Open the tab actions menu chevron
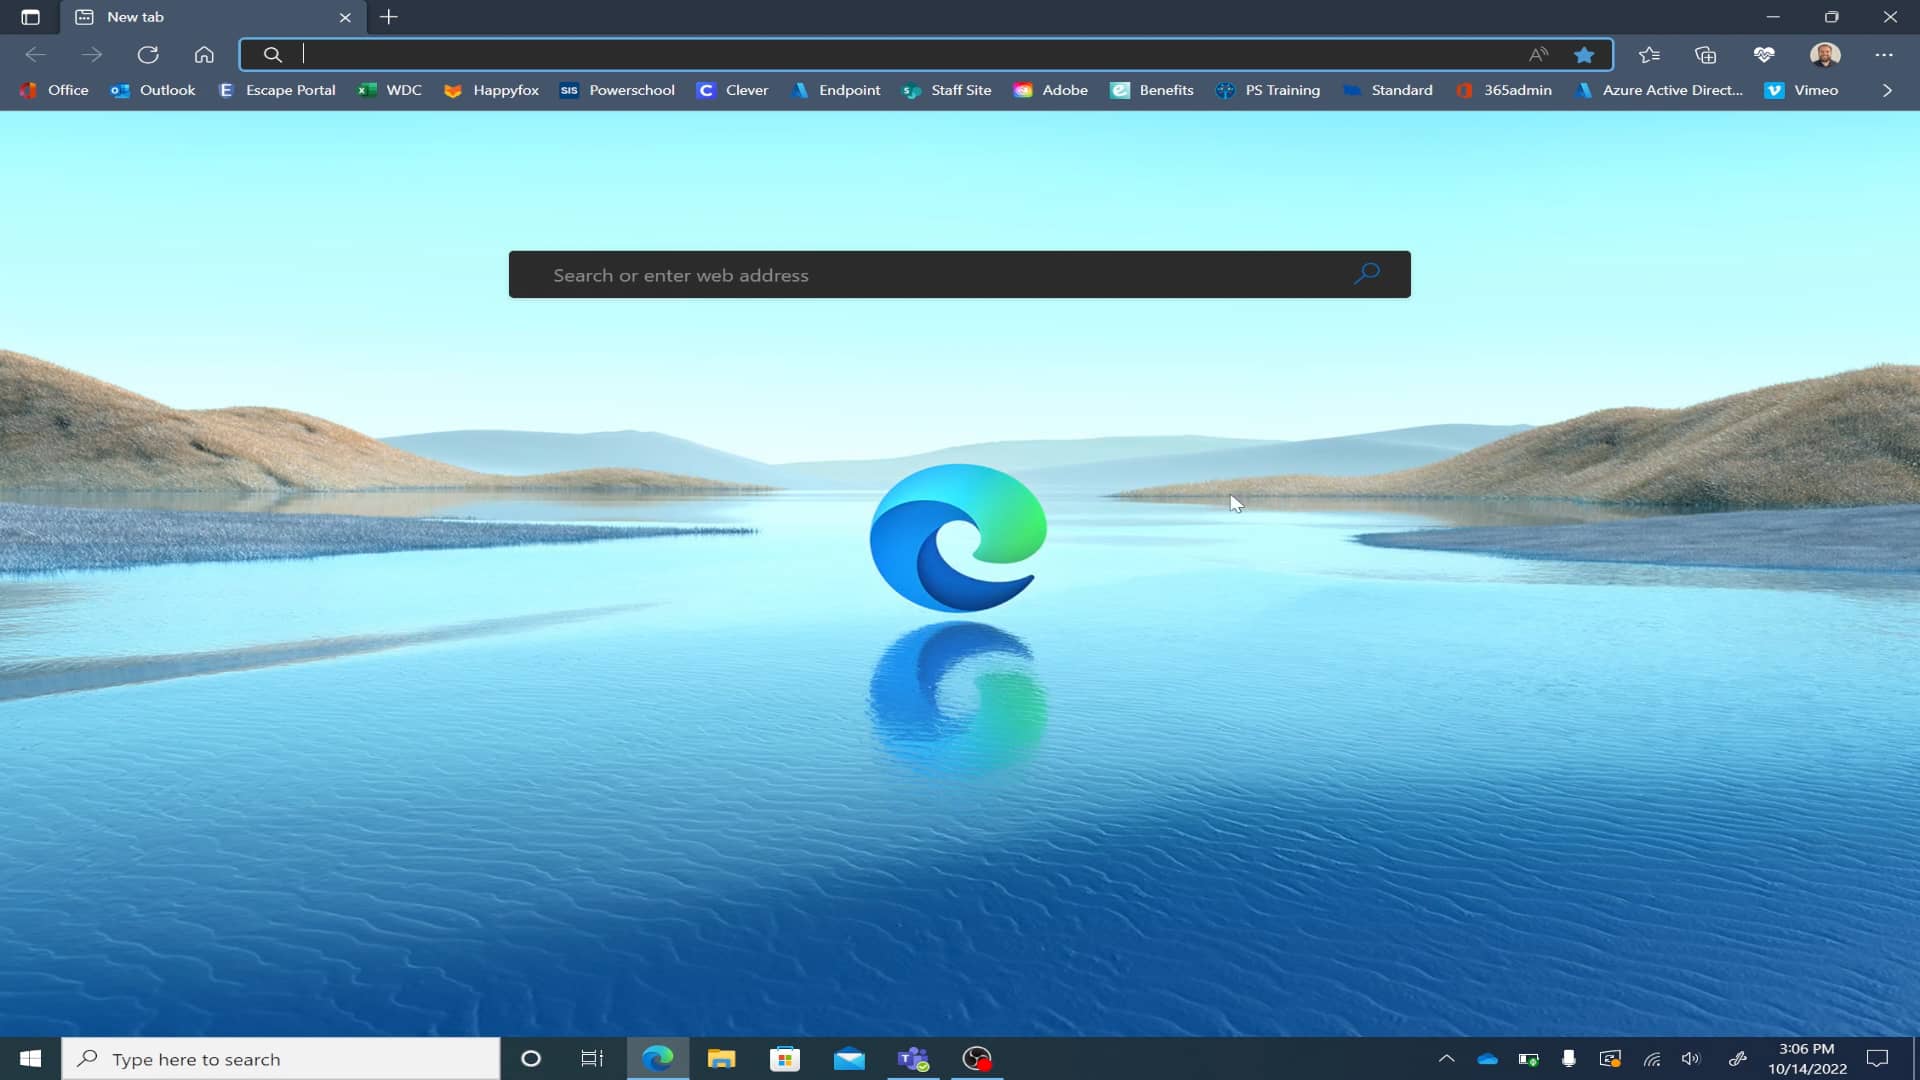 click(30, 17)
